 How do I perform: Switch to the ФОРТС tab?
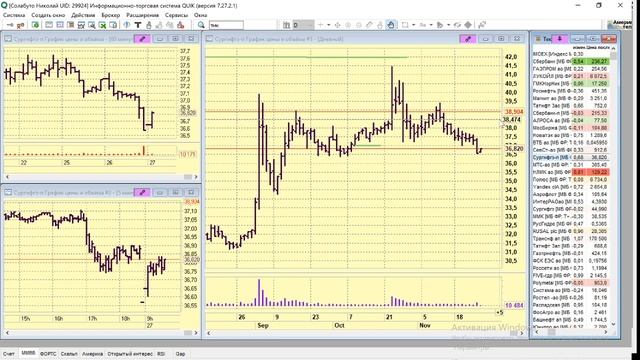click(48, 354)
